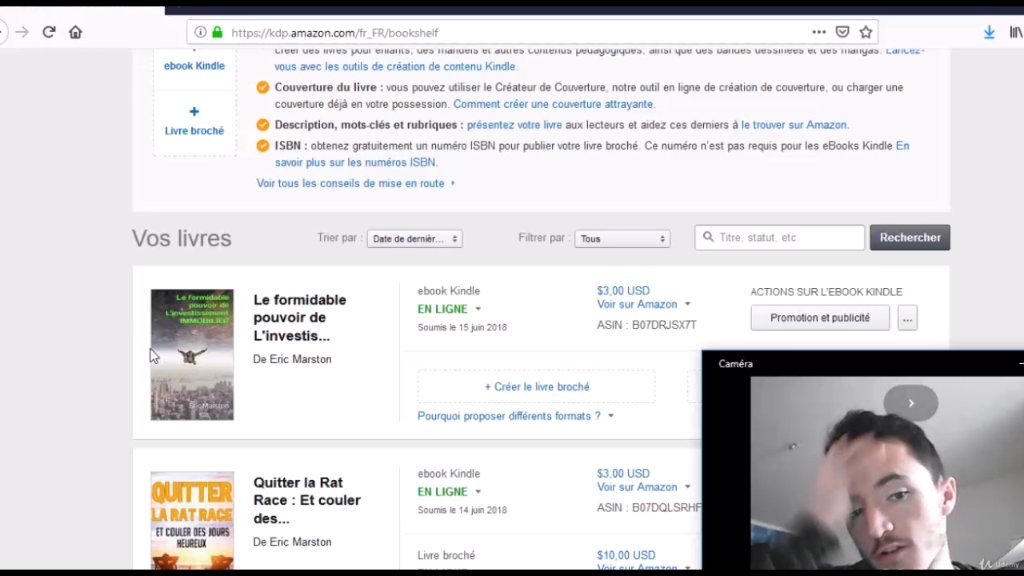This screenshot has height=576, width=1024.
Task: Open site information icon in address bar
Action: pos(200,32)
